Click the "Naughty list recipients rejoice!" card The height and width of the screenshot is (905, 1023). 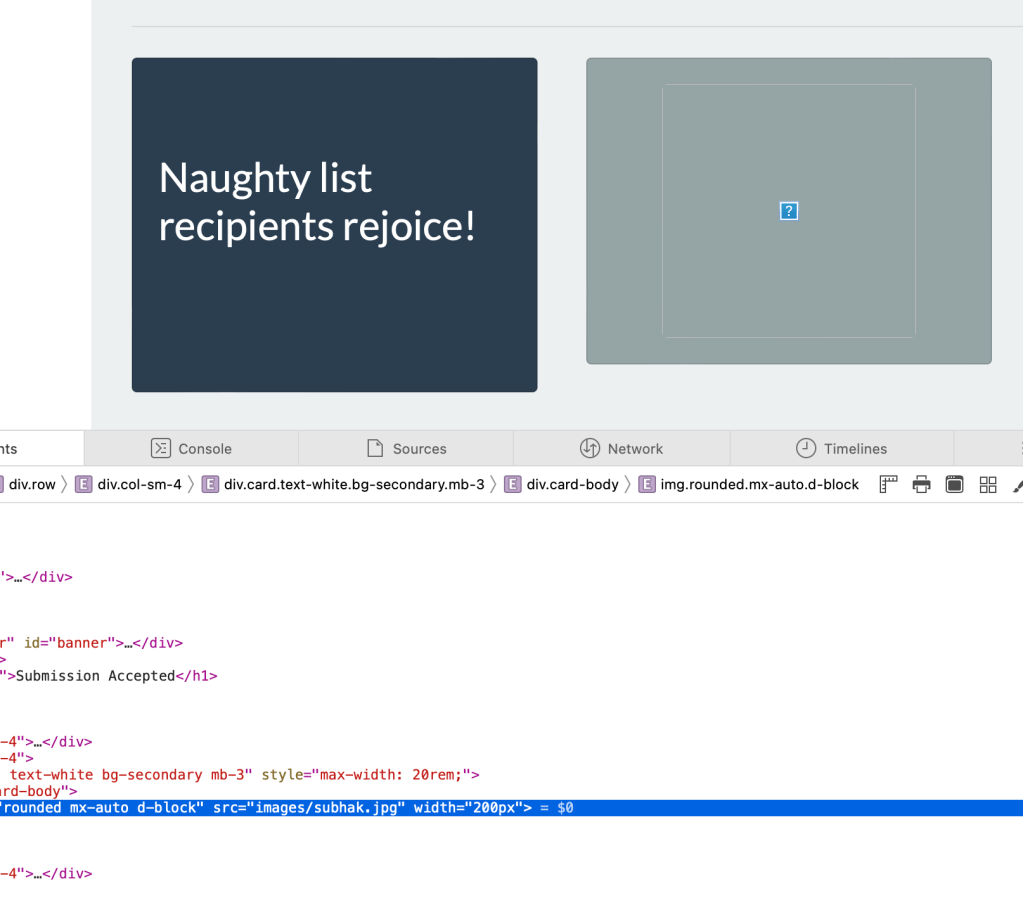click(334, 225)
